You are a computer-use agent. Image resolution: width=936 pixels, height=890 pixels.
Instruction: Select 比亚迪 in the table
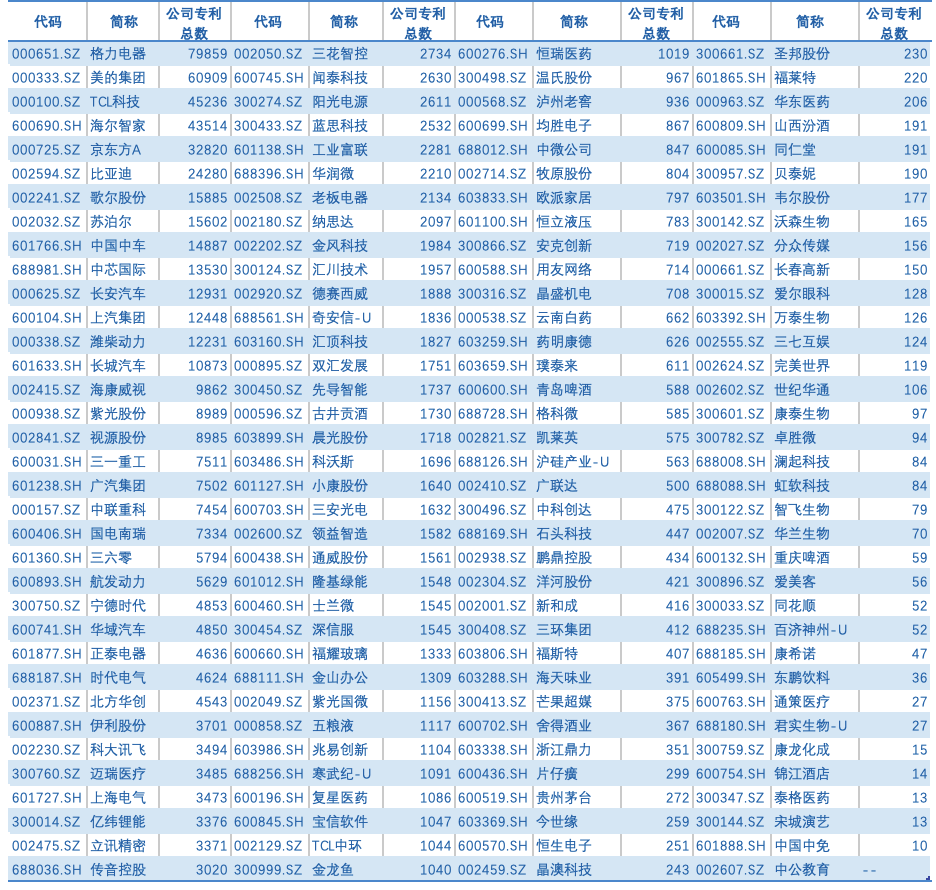[x=111, y=174]
